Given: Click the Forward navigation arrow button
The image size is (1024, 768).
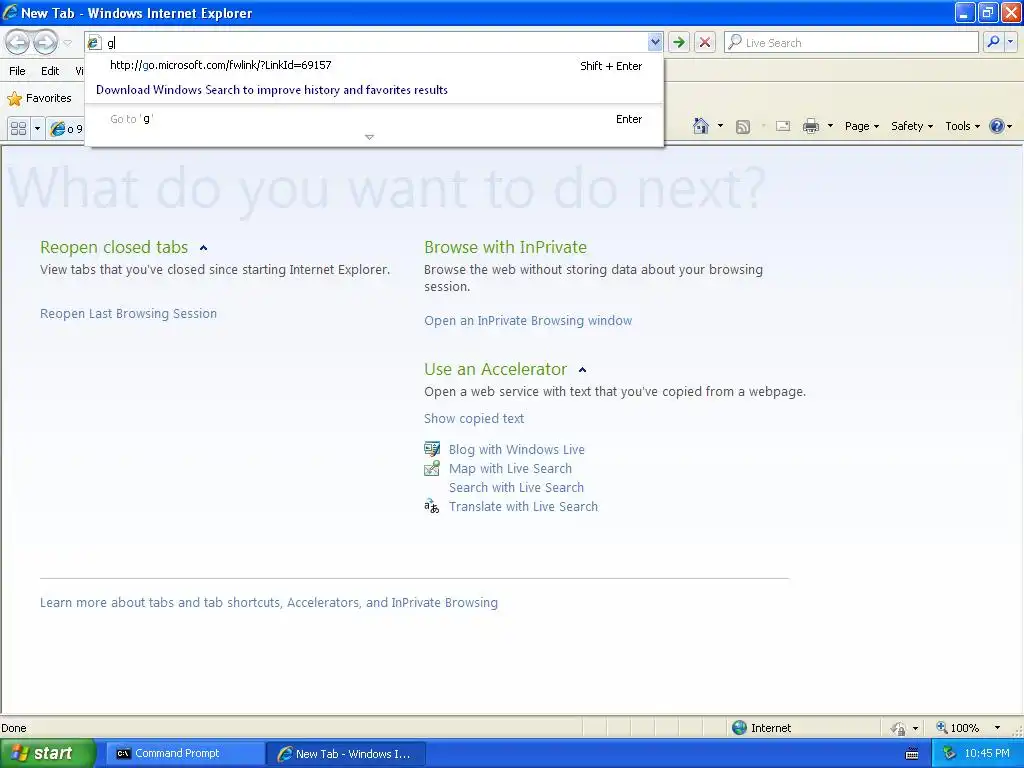Looking at the screenshot, I should pyautogui.click(x=45, y=42).
